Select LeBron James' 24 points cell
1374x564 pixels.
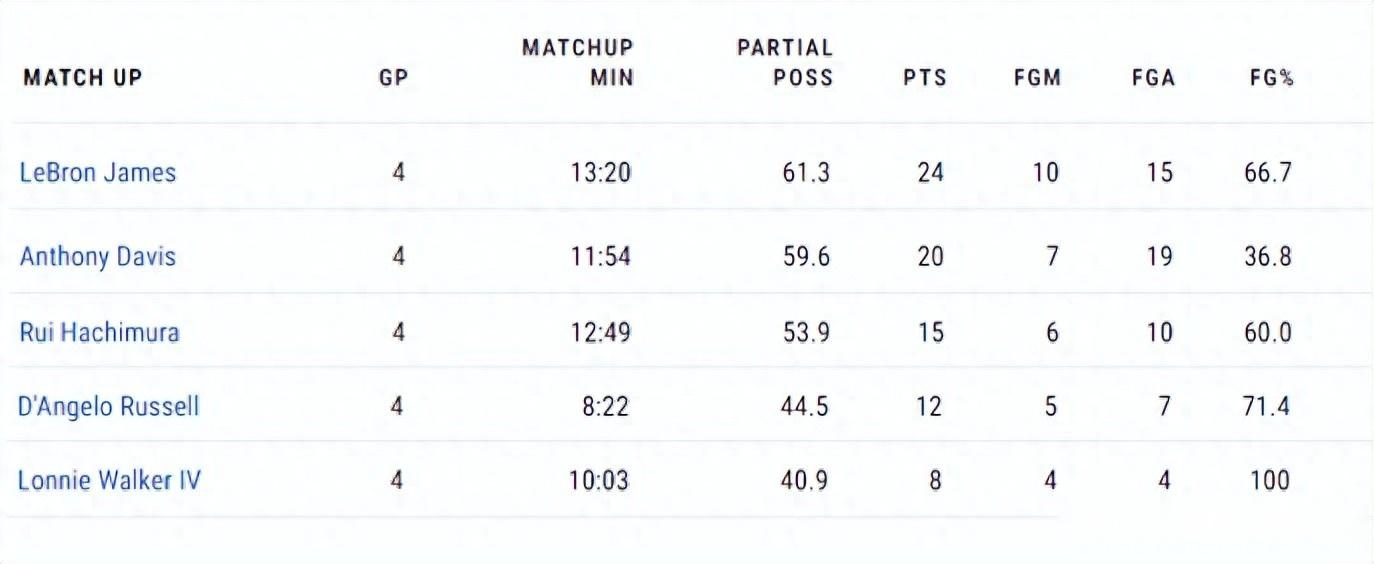coord(930,173)
